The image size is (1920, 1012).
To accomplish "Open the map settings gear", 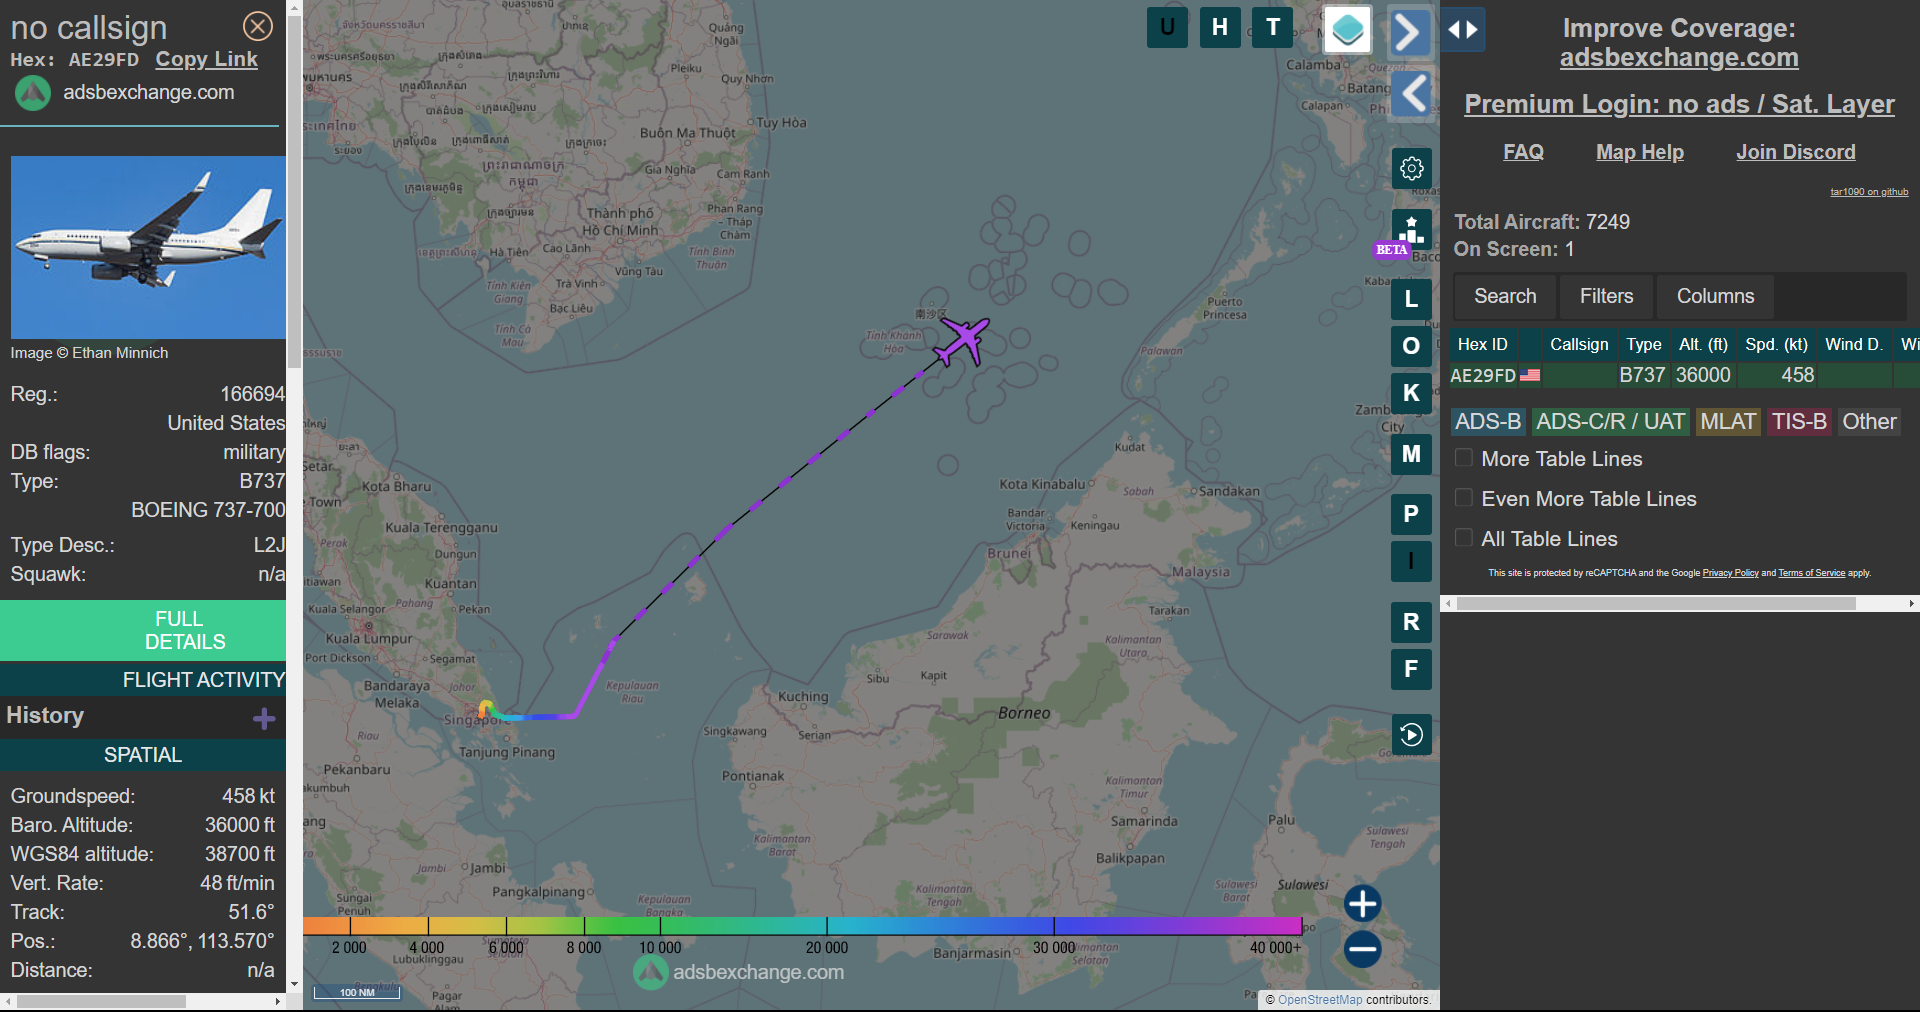I will 1411,168.
